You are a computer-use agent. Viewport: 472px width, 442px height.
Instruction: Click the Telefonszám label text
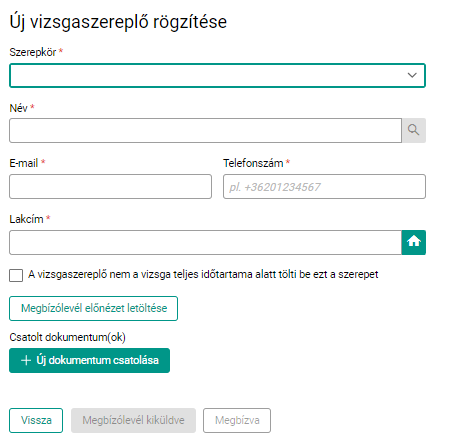click(x=253, y=163)
